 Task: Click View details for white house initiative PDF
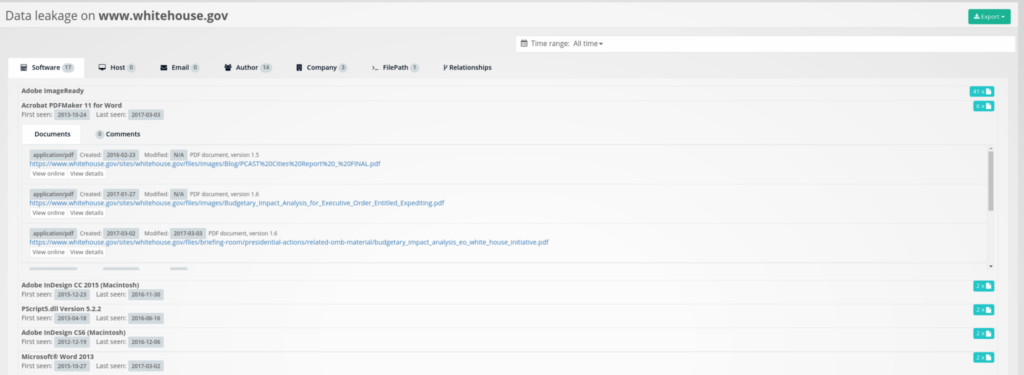click(86, 252)
